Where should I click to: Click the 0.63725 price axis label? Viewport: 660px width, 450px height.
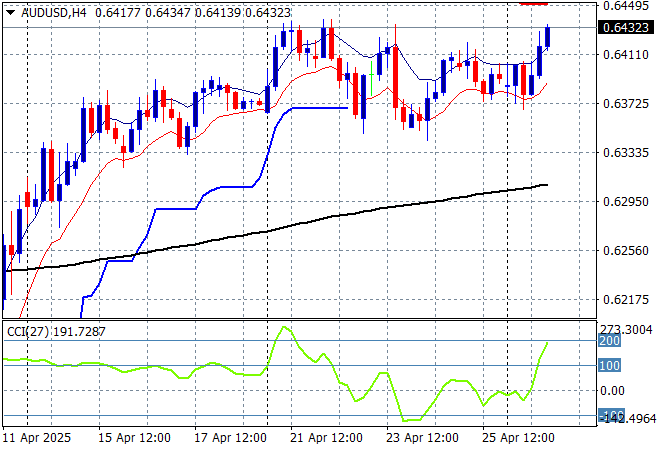[x=626, y=104]
